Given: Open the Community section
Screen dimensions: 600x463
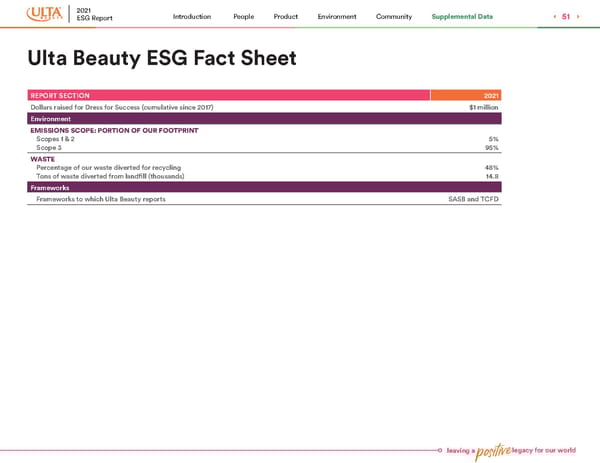Looking at the screenshot, I should pyautogui.click(x=394, y=17).
